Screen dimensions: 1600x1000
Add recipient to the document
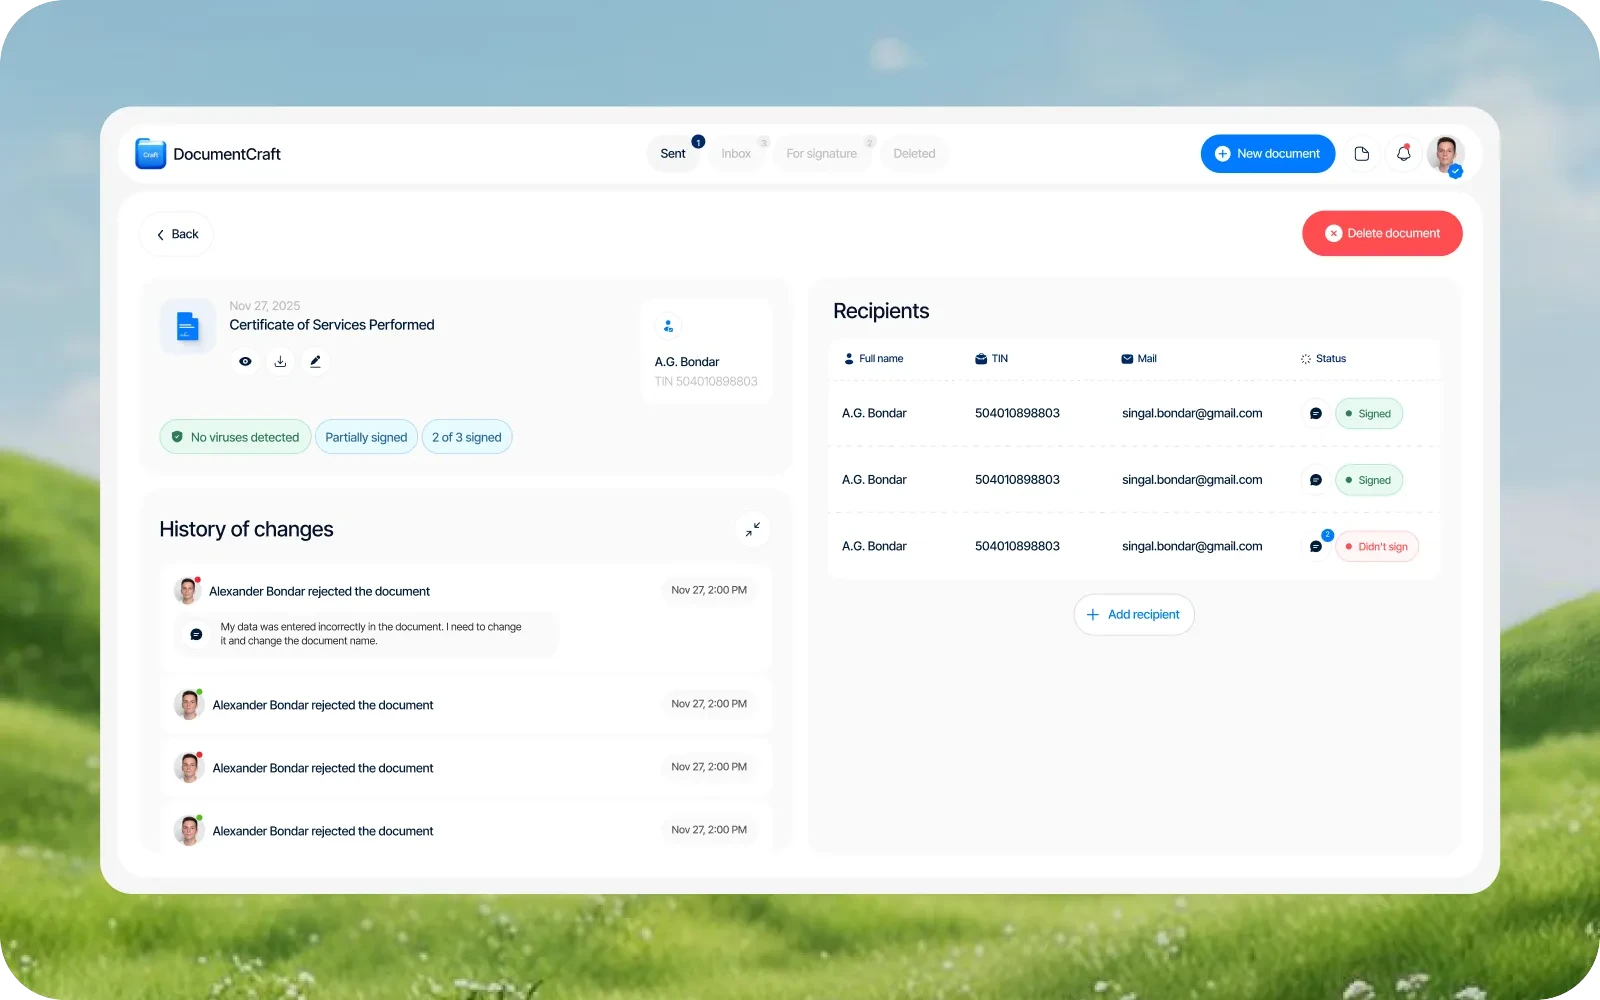click(1134, 615)
